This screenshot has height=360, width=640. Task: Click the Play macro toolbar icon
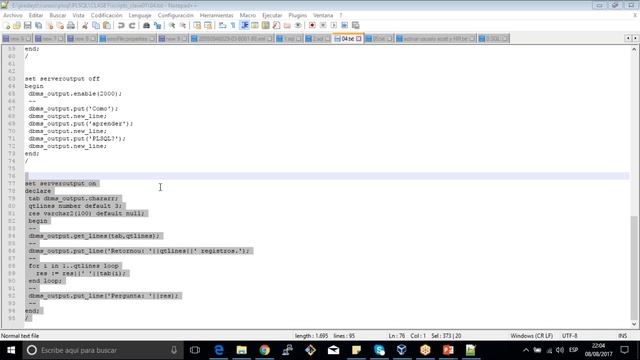tap(333, 25)
